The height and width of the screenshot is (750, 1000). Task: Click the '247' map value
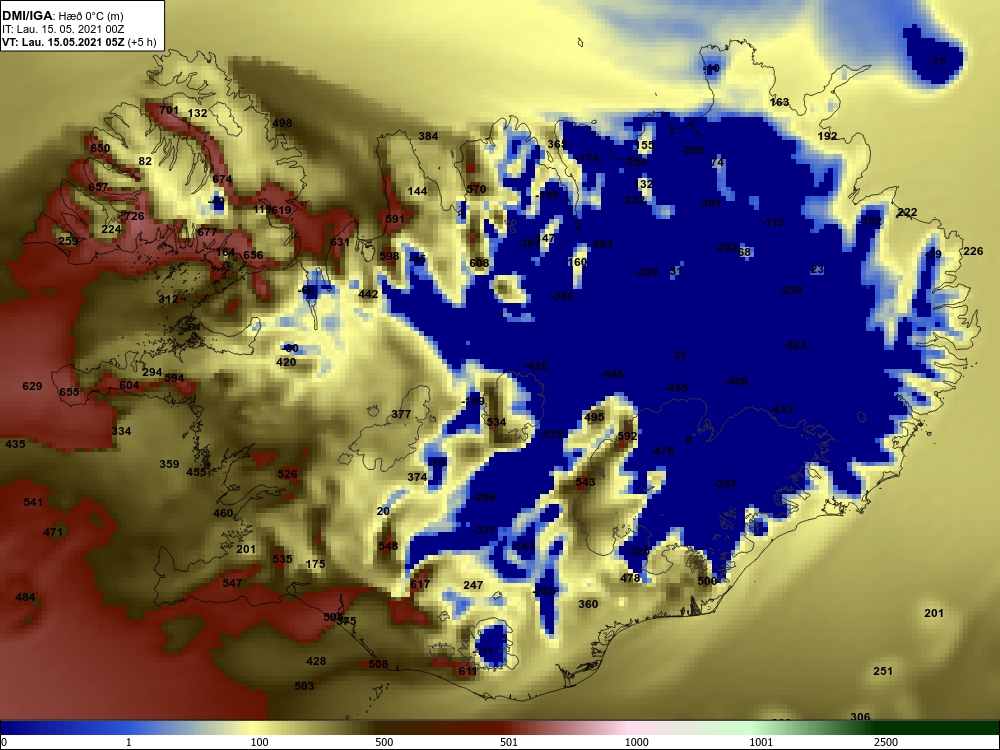pyautogui.click(x=473, y=585)
